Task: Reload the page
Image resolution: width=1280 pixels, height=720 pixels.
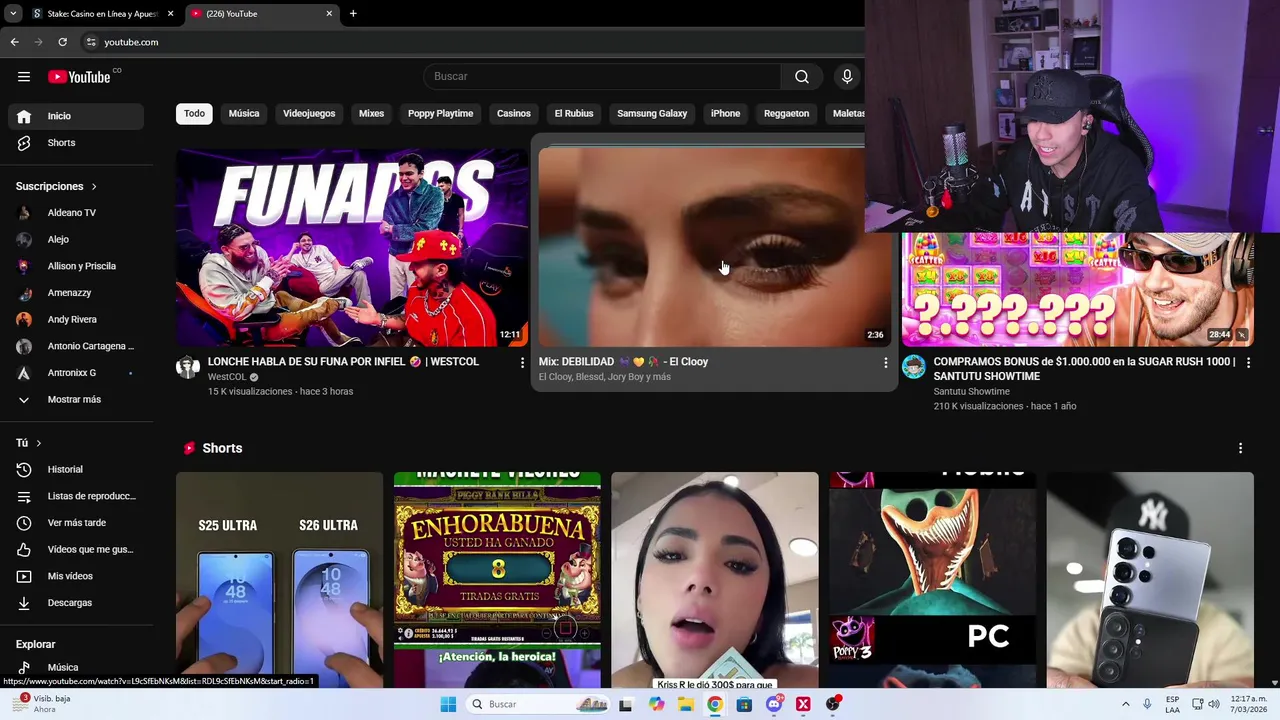Action: pos(62,42)
